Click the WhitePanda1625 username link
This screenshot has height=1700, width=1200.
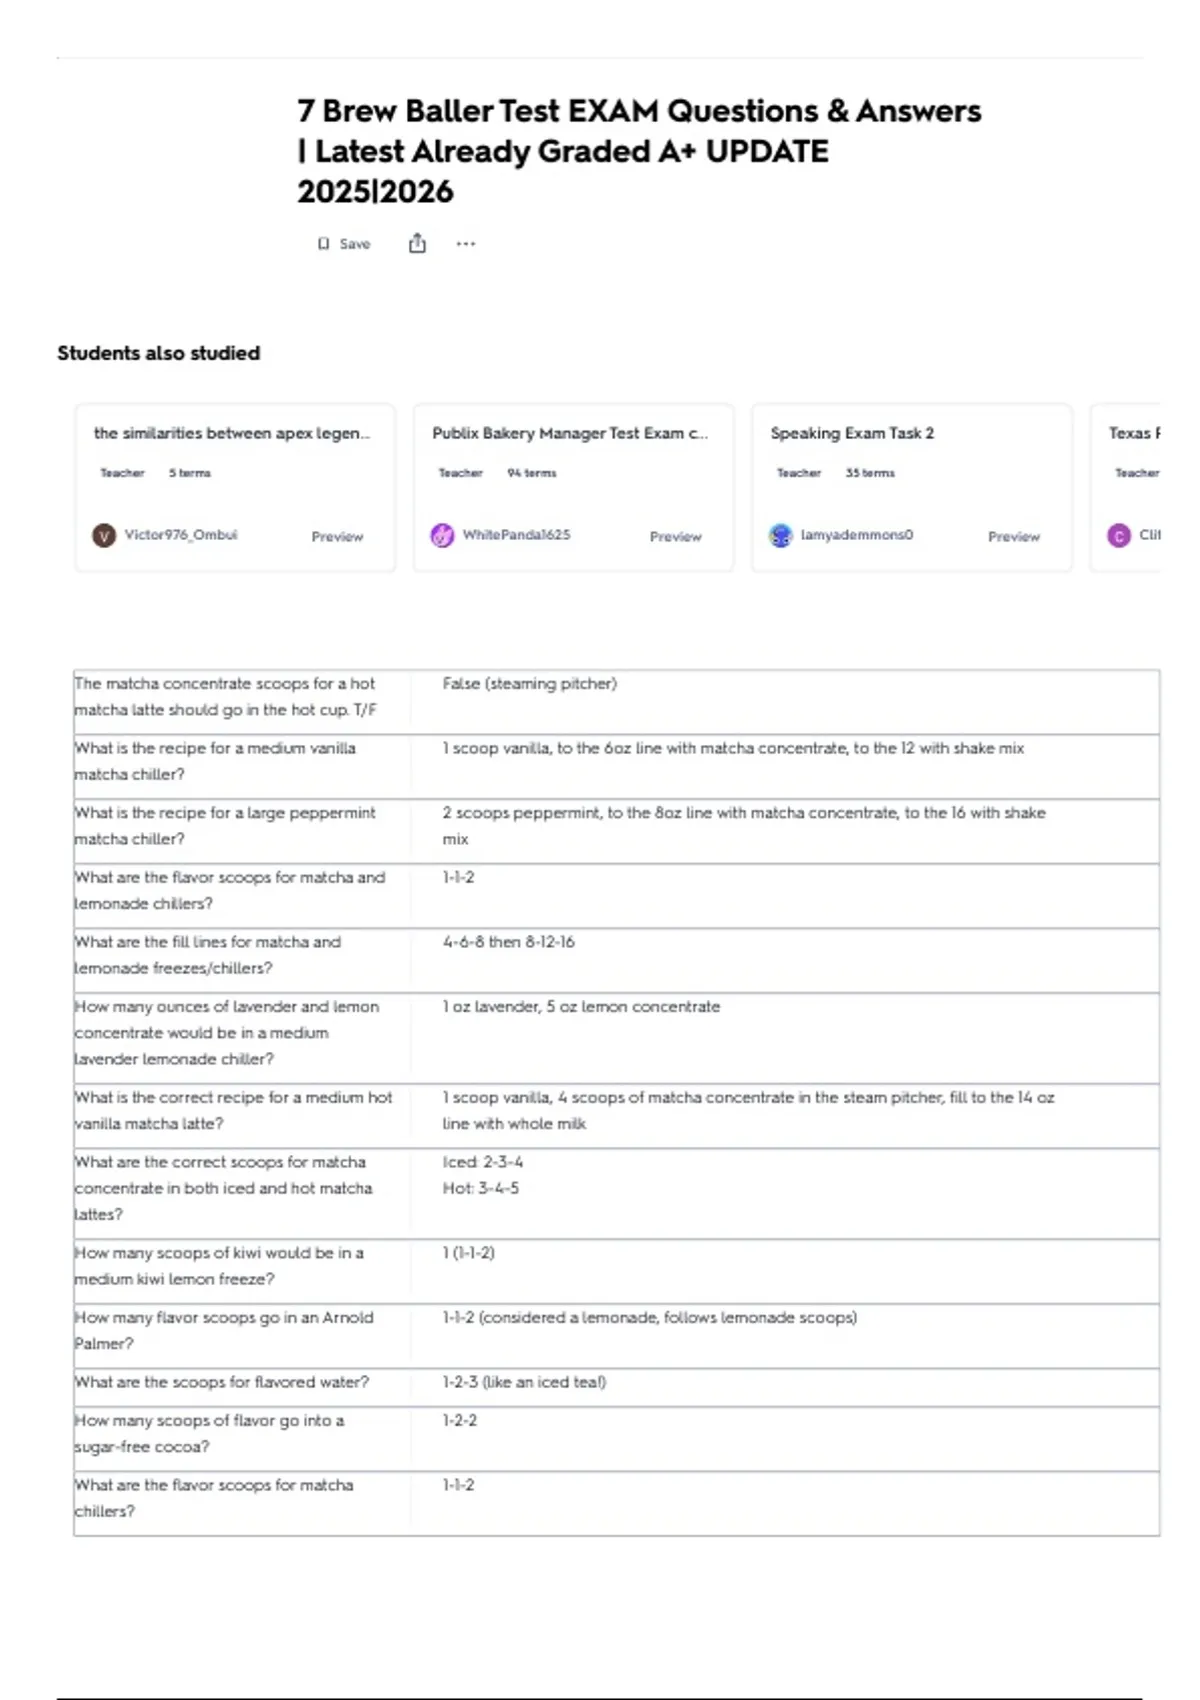pyautogui.click(x=516, y=535)
